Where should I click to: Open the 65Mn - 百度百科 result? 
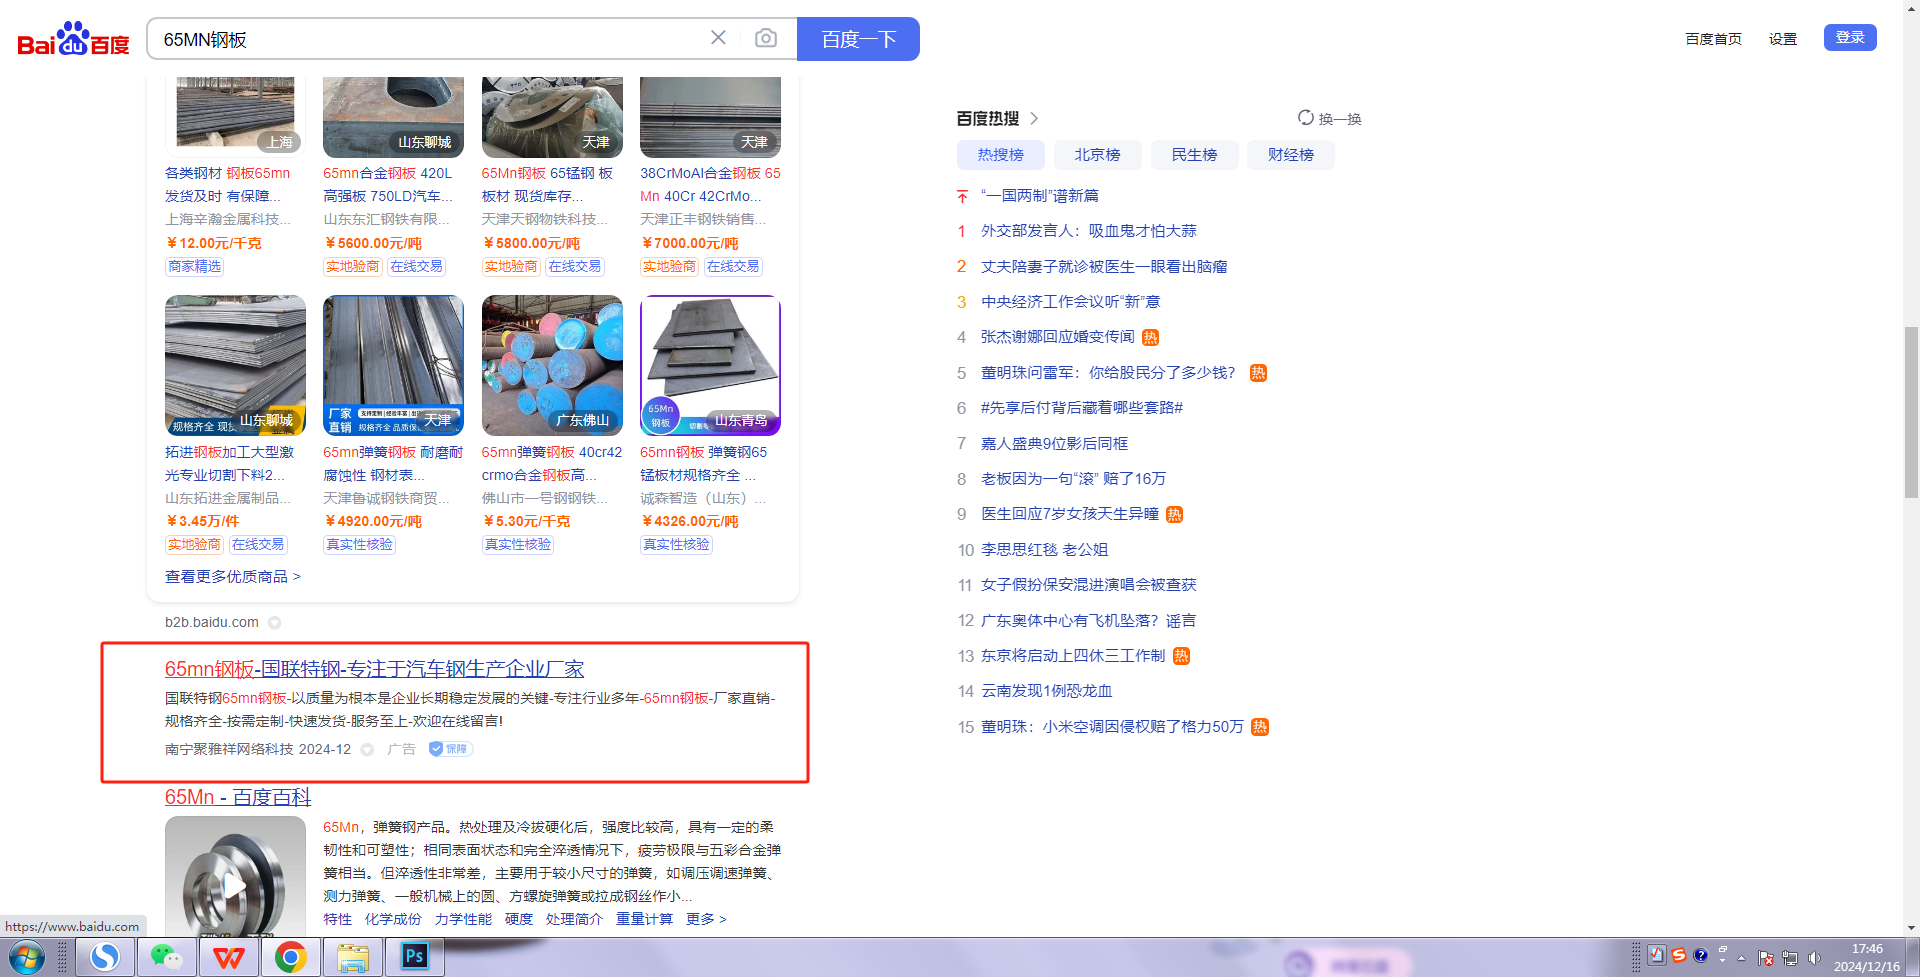pyautogui.click(x=238, y=797)
